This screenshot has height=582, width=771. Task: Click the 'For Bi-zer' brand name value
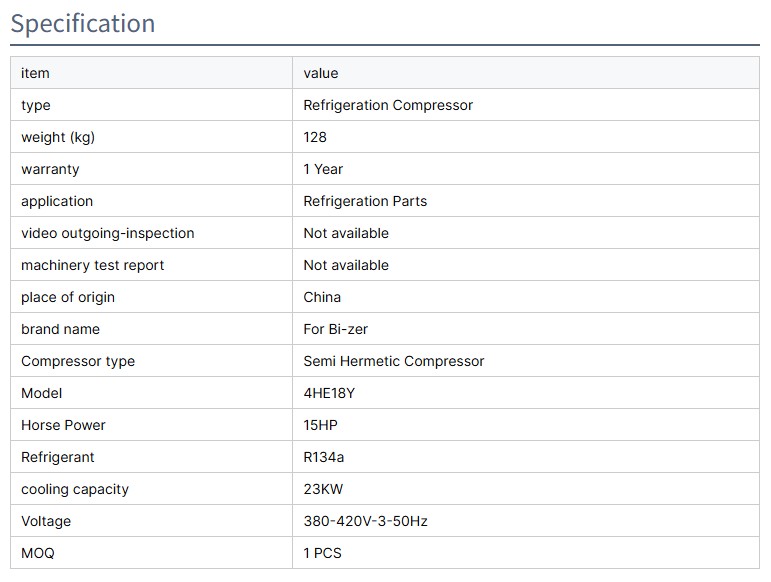point(336,329)
